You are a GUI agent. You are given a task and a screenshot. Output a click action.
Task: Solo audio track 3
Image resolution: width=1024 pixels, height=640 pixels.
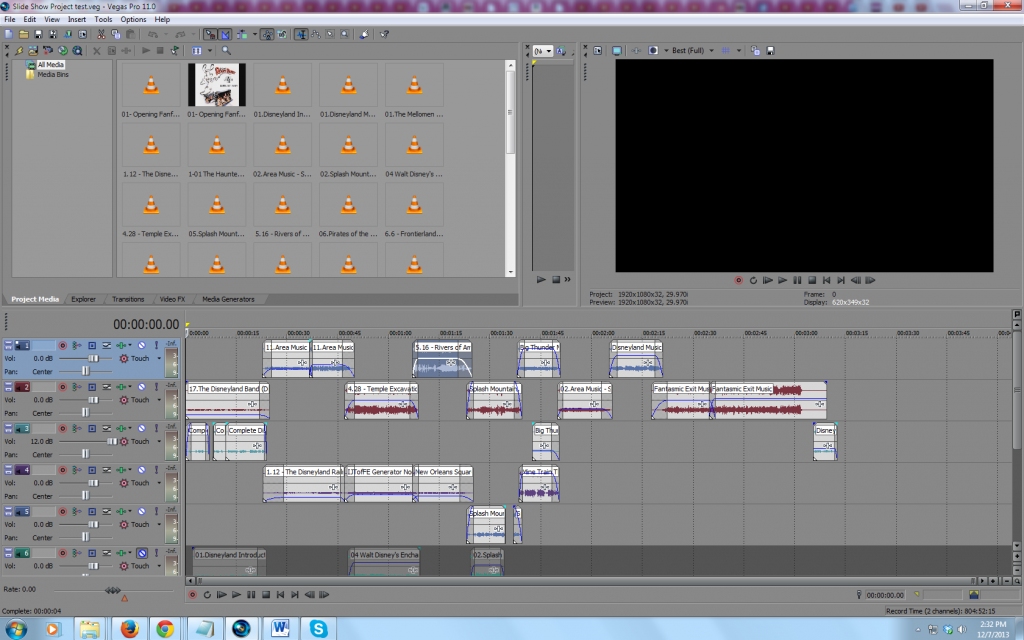156,428
